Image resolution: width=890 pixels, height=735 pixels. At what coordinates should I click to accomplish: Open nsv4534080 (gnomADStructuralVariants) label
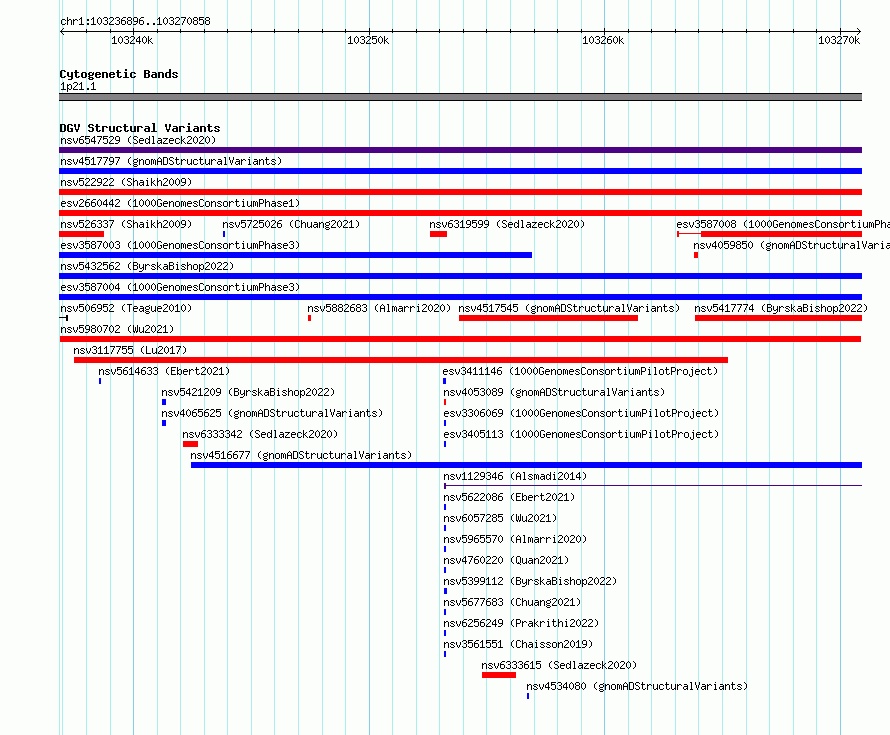(637, 686)
